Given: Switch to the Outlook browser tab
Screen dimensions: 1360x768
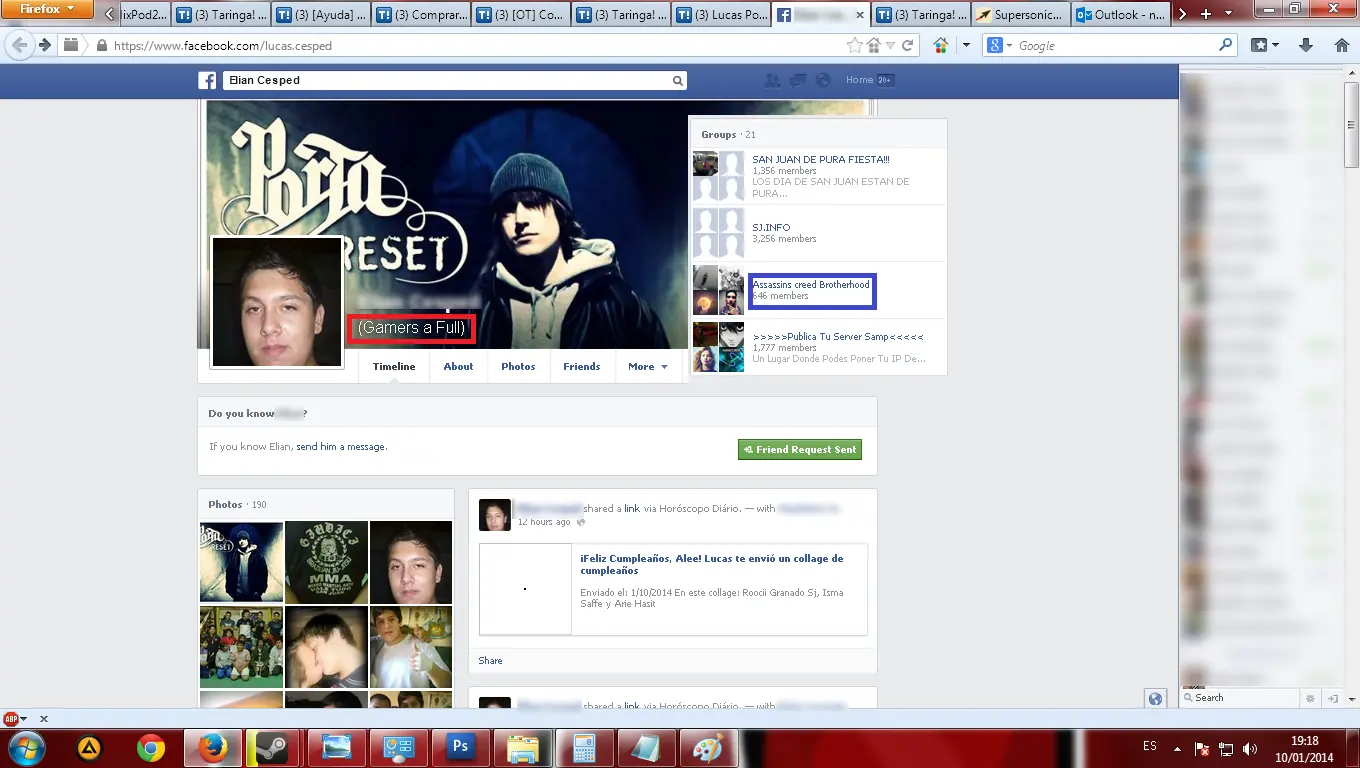Looking at the screenshot, I should [1120, 15].
